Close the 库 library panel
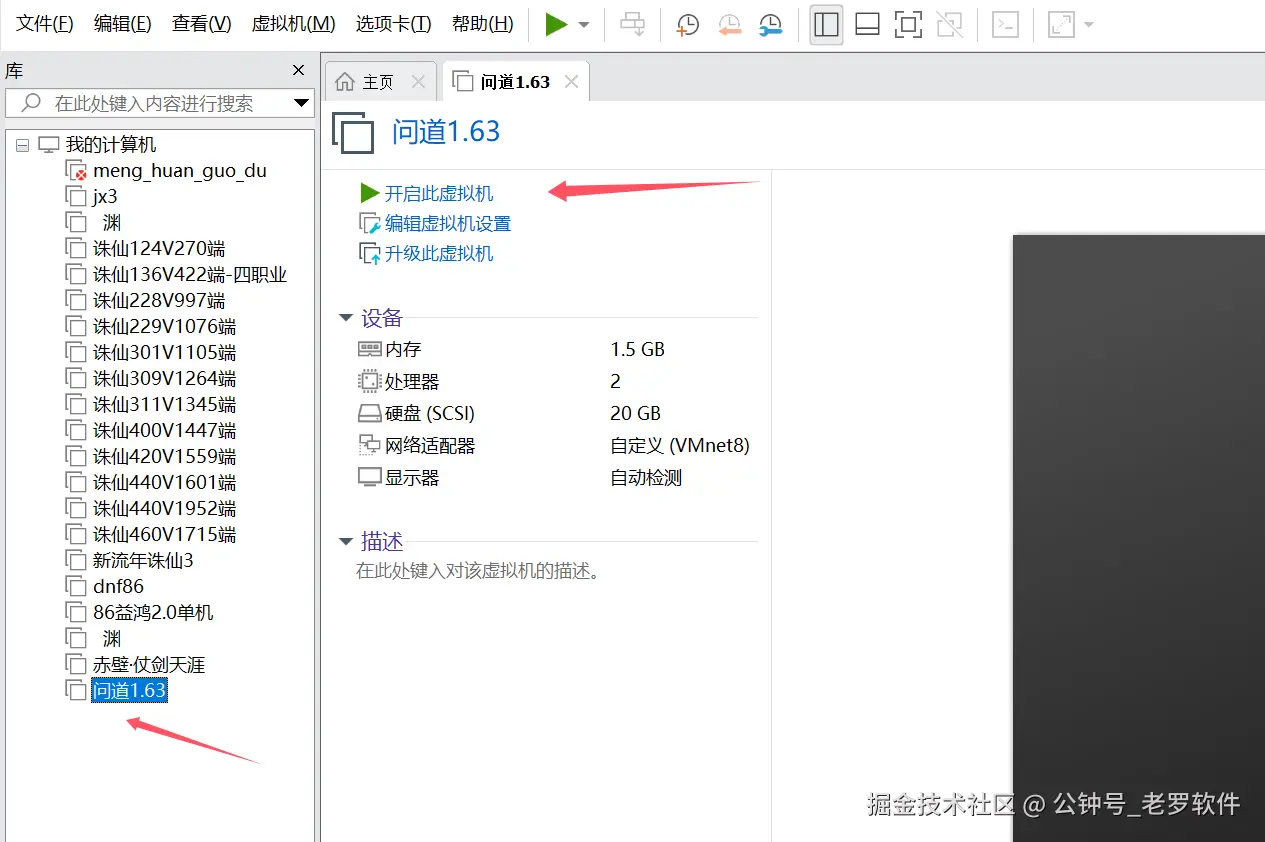Screen dimensions: 1265x842 point(298,70)
